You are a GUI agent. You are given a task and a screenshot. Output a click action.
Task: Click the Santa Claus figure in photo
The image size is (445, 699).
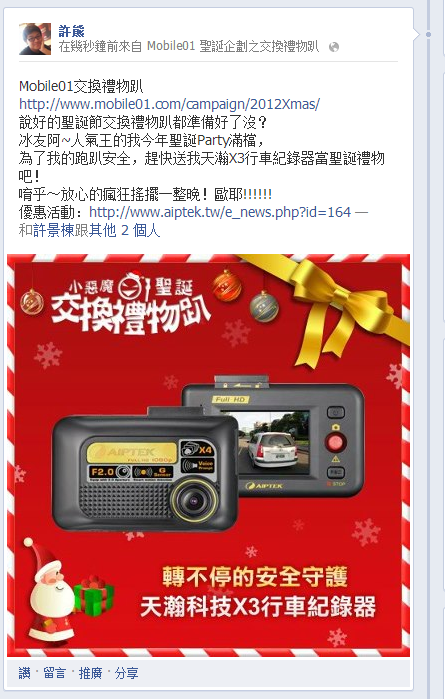[50, 588]
